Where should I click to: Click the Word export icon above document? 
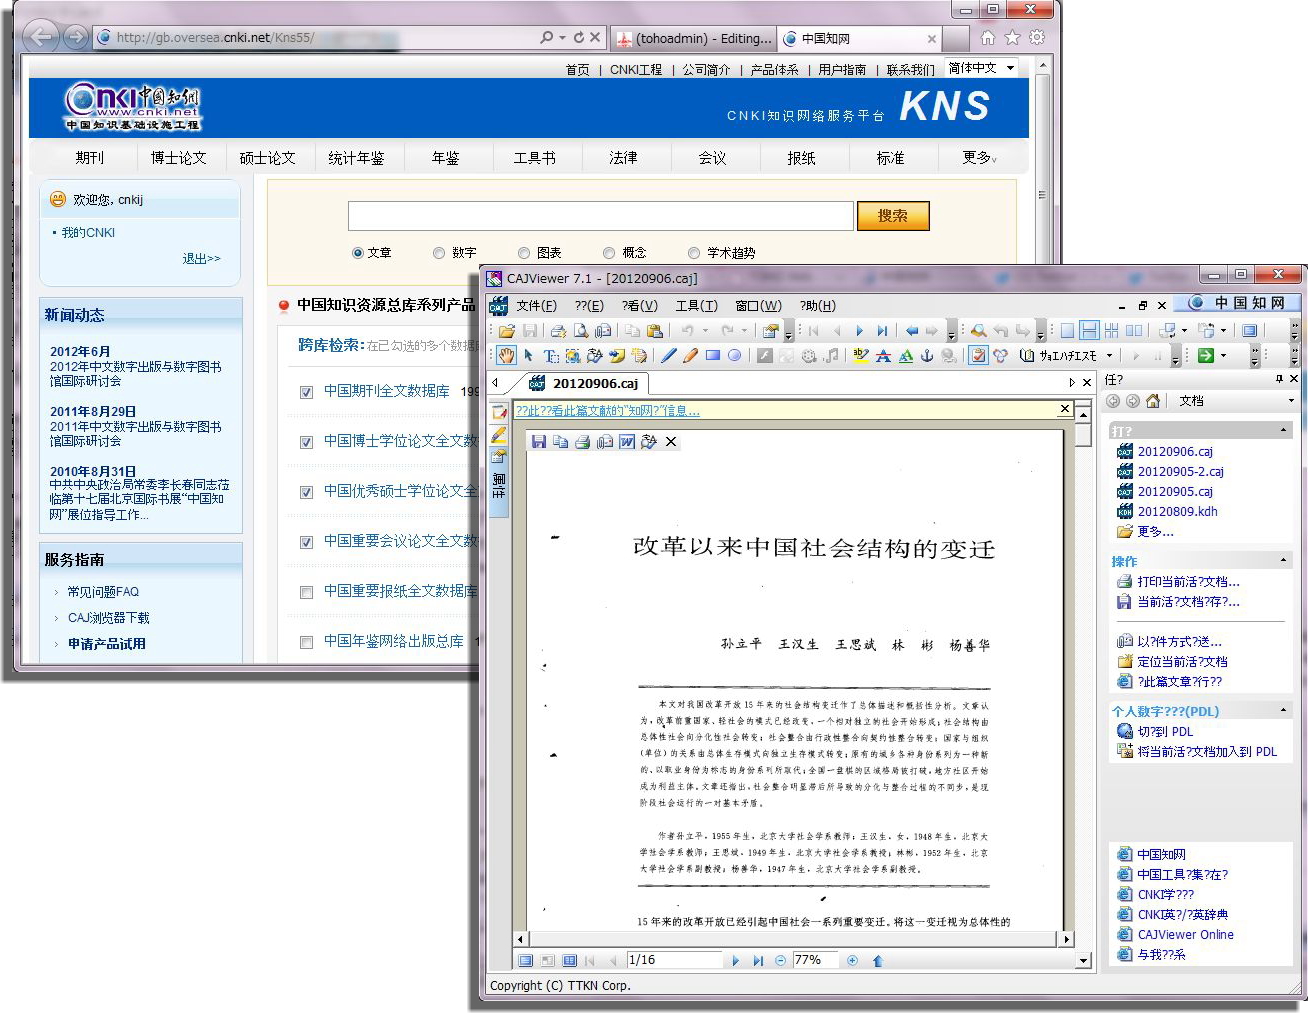click(627, 442)
